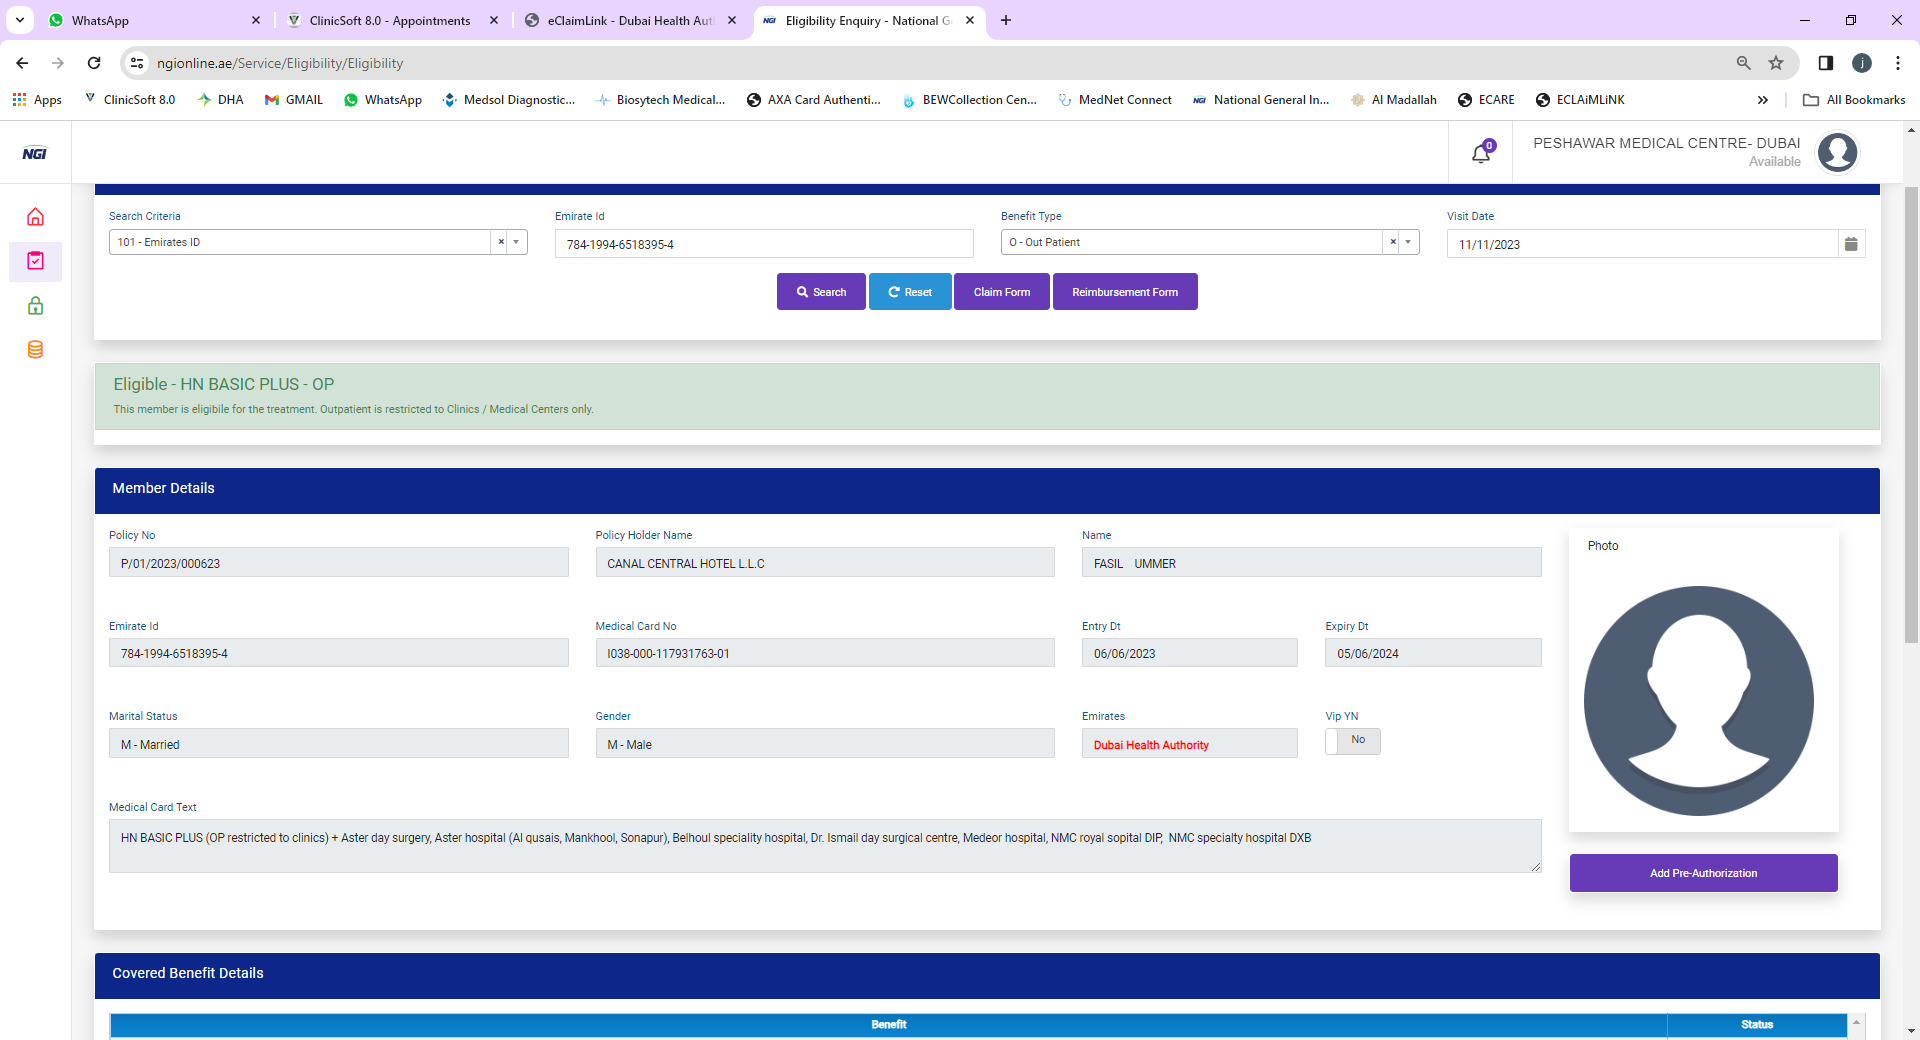1920x1040 pixels.
Task: Clear the Search Criteria selection
Action: pyautogui.click(x=501, y=242)
